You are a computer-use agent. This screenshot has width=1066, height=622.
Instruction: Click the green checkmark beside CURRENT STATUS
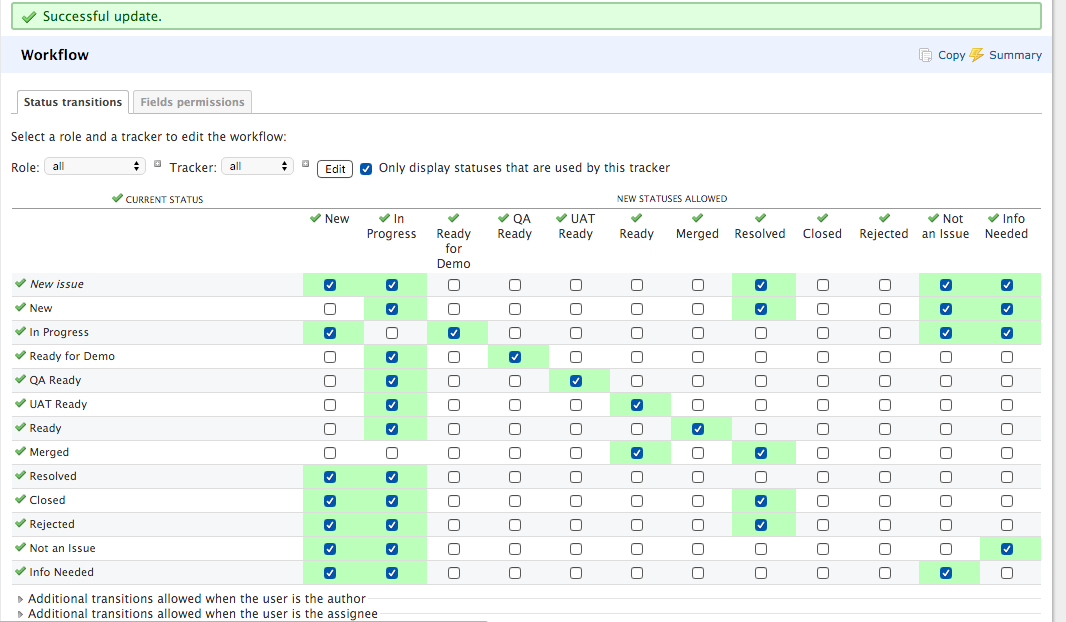pos(118,198)
